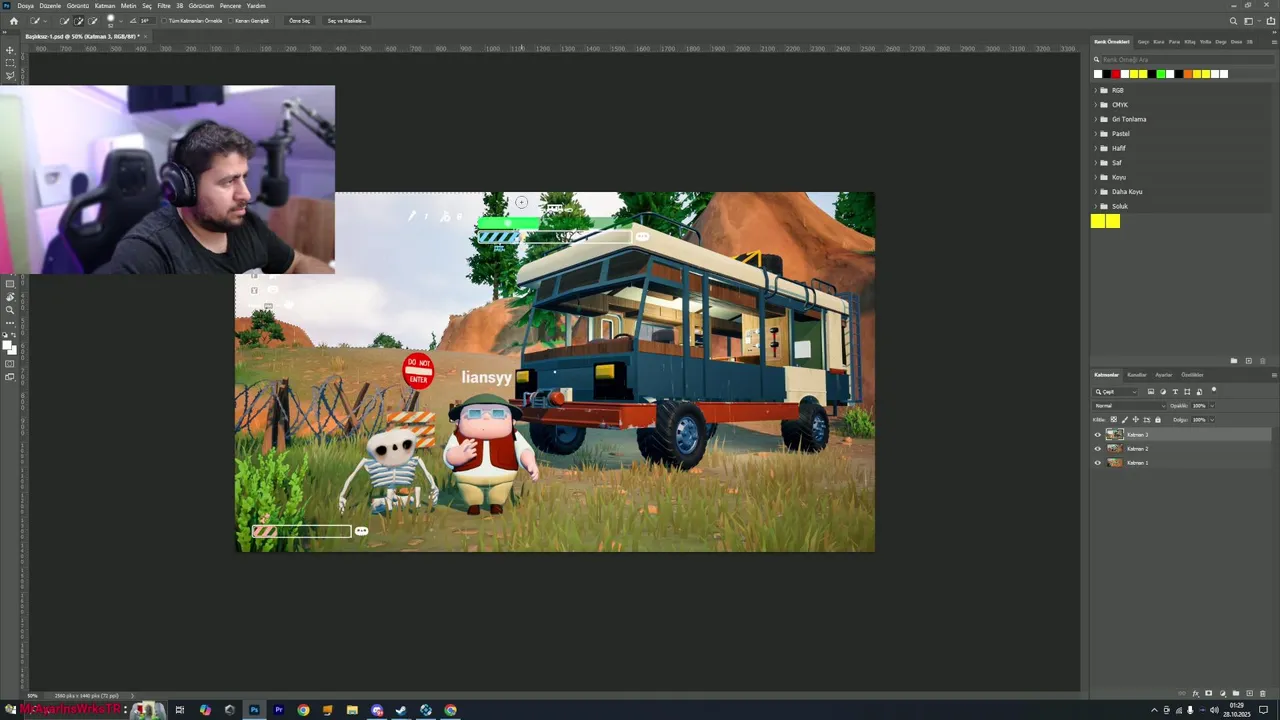Select the Katman 2 layer thumbnail
Image resolution: width=1280 pixels, height=720 pixels.
(1114, 449)
